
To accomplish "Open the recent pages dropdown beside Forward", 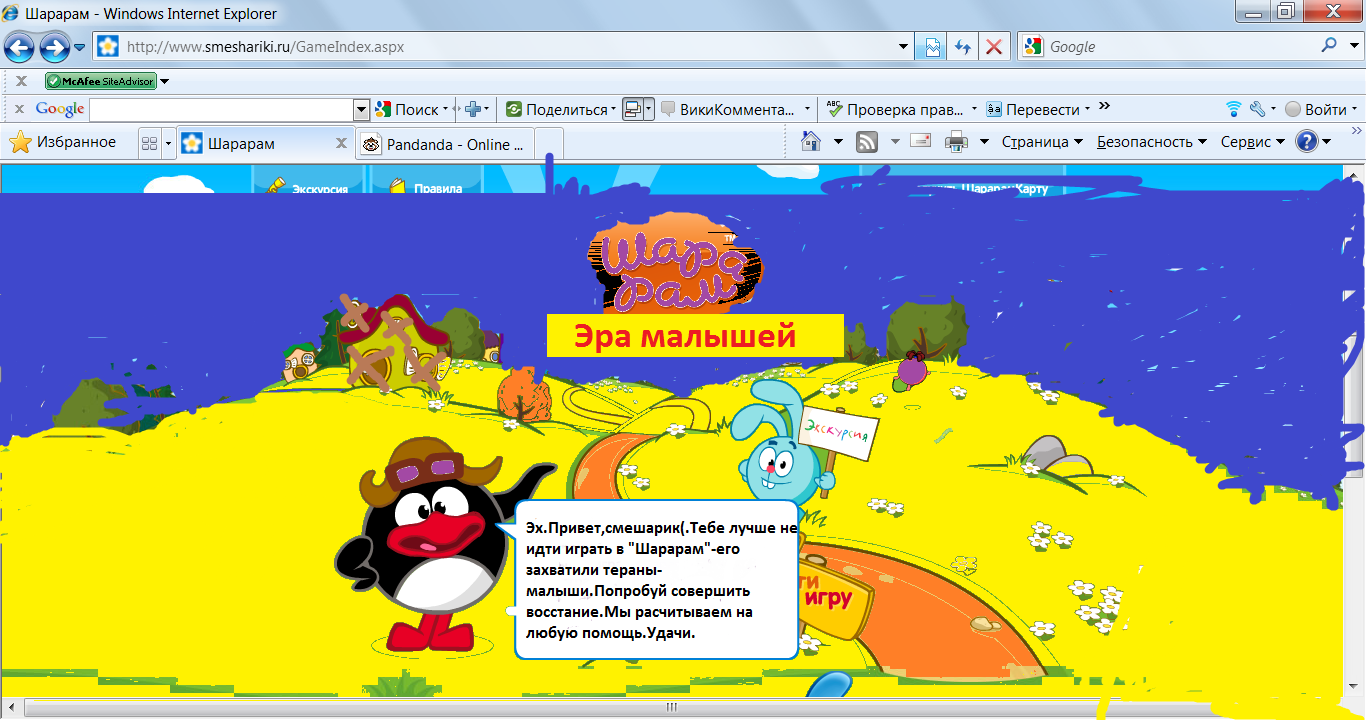I will coord(80,47).
